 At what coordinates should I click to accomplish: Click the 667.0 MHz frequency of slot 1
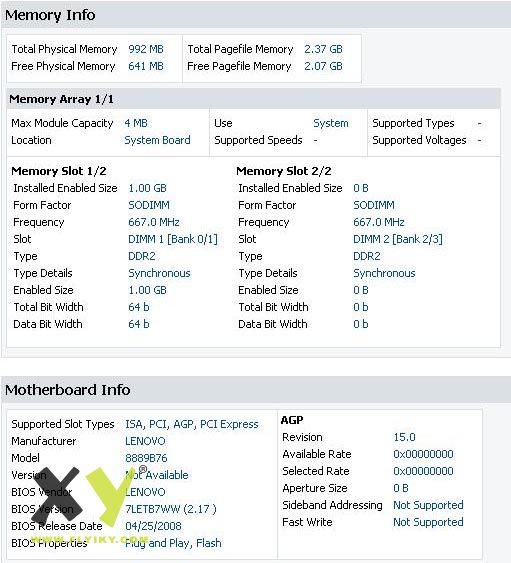click(154, 222)
